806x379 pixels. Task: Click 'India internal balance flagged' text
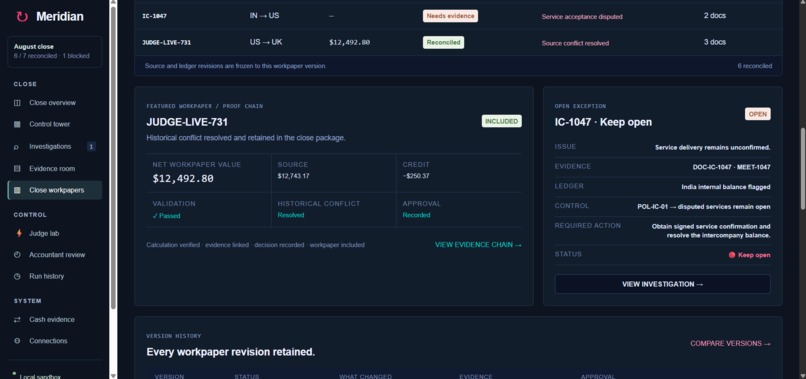[726, 187]
